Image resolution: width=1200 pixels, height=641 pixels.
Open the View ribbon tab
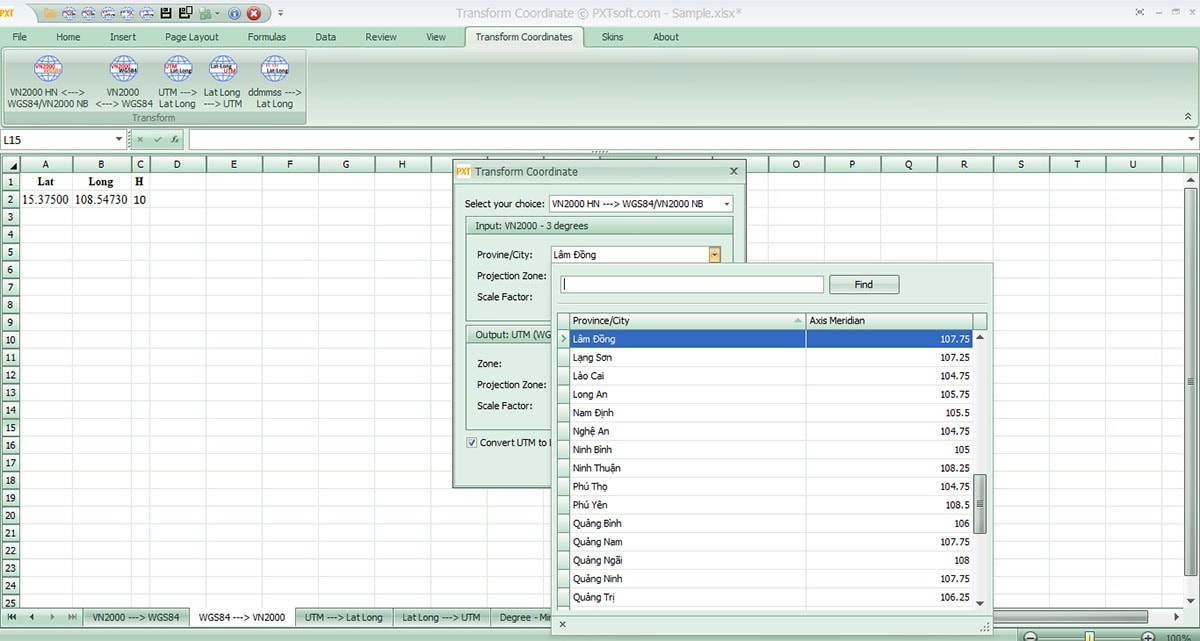click(x=436, y=37)
